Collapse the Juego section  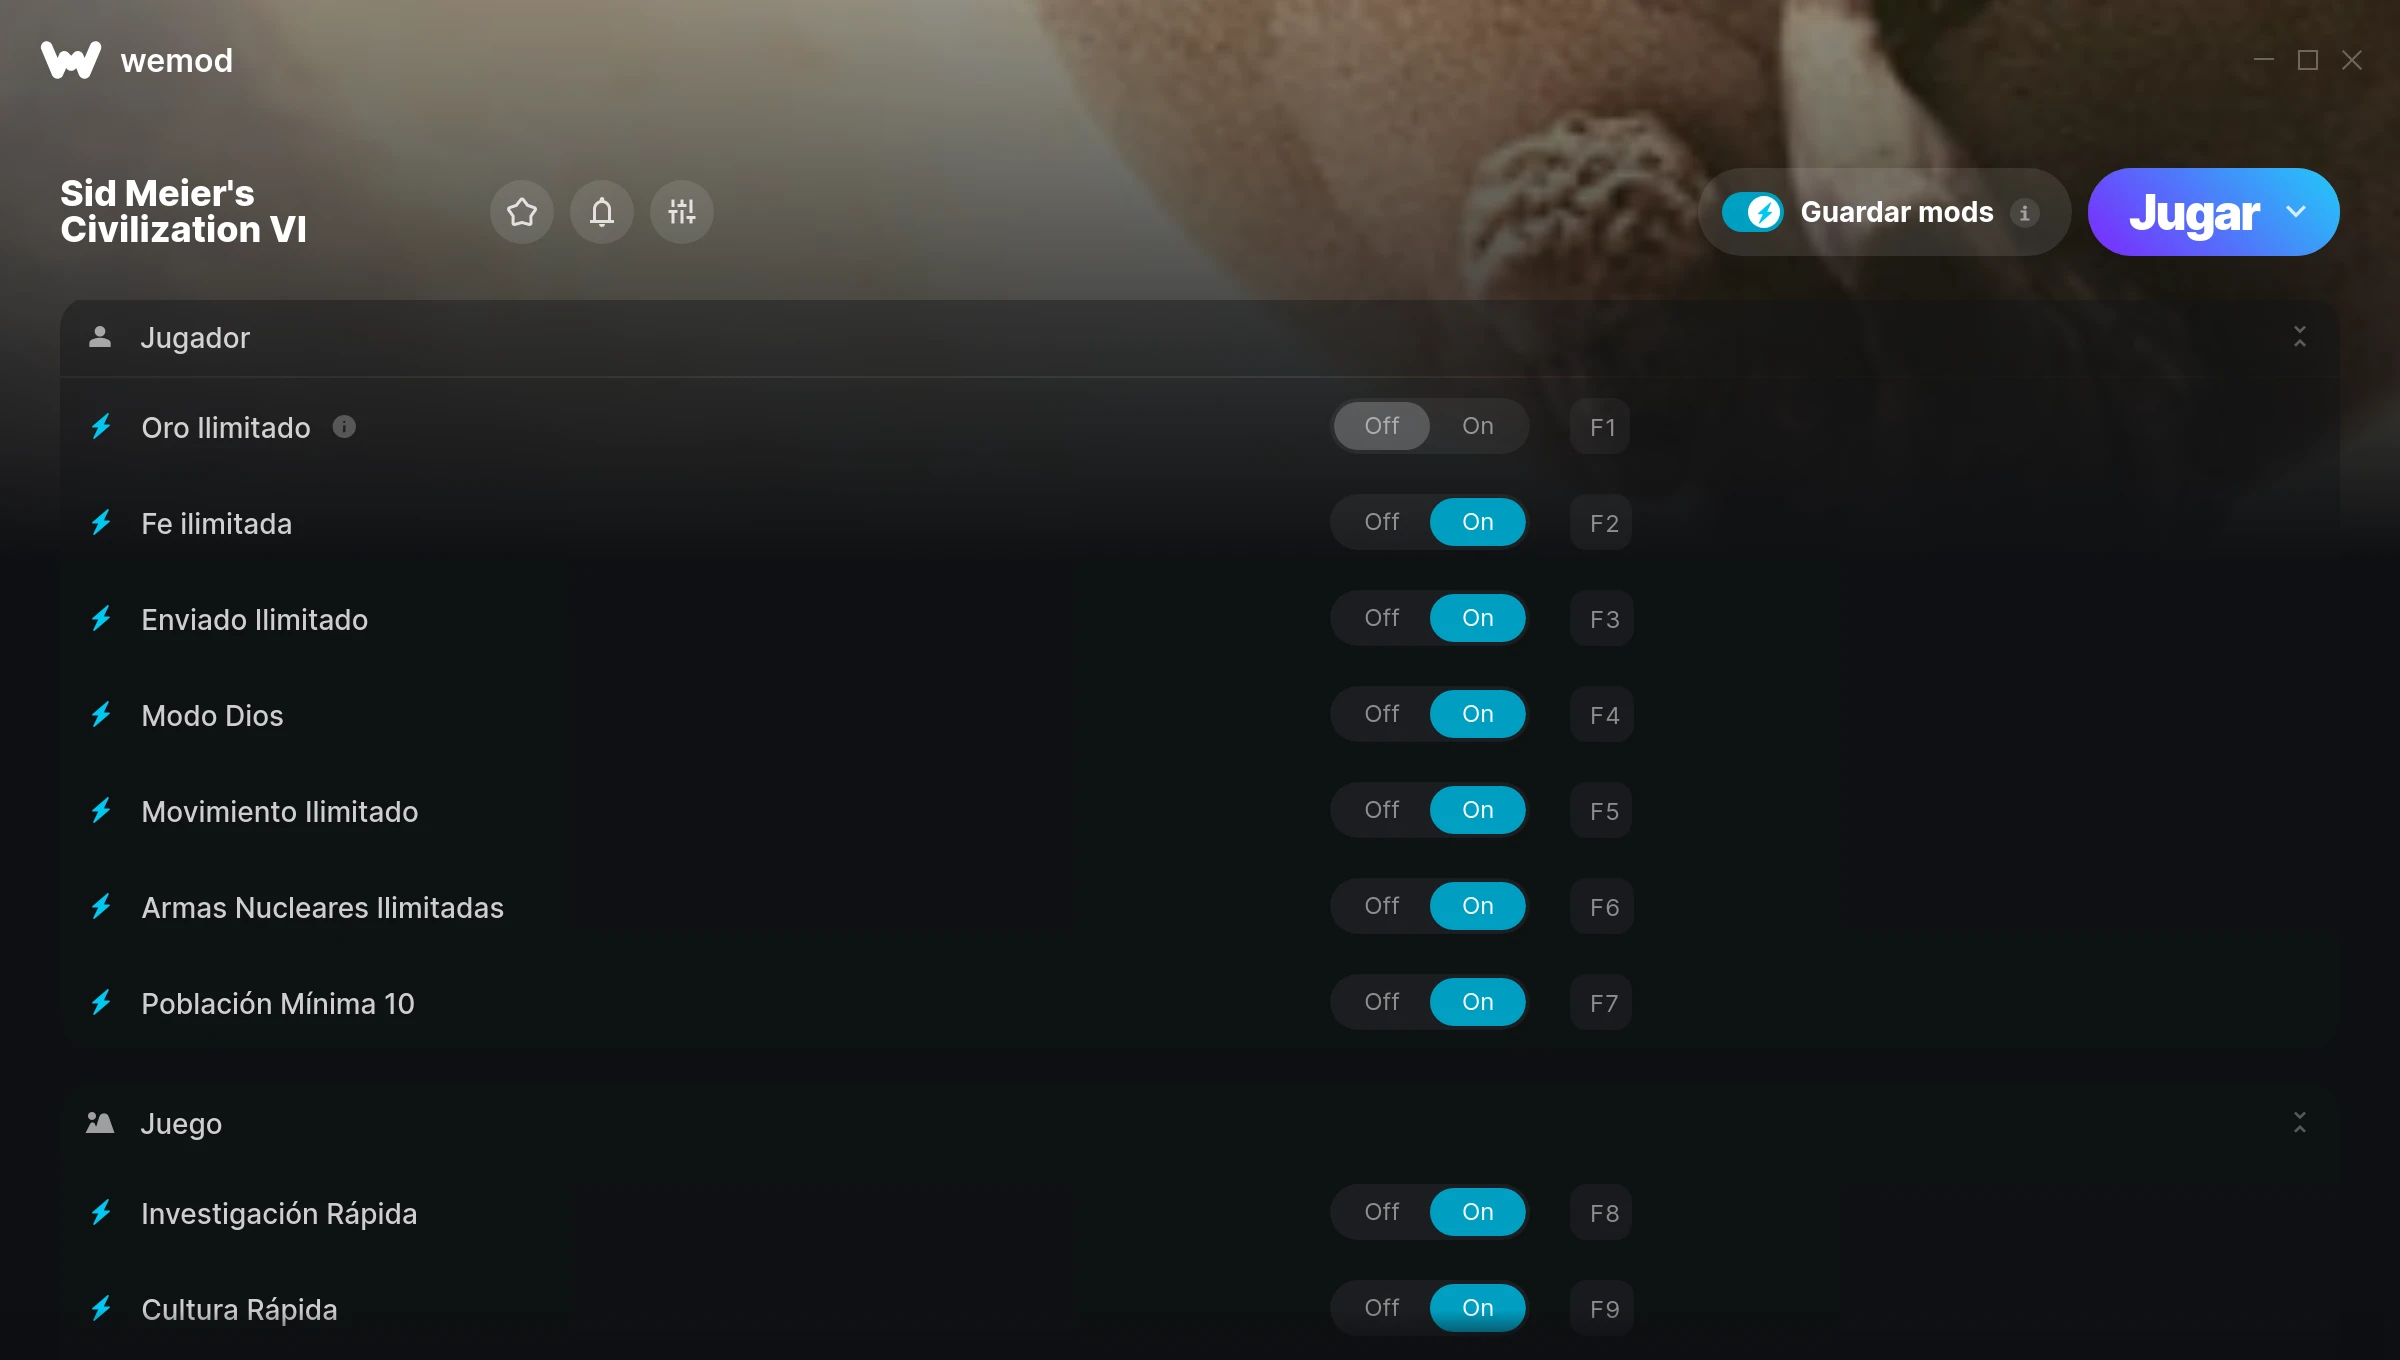coord(2300,1123)
